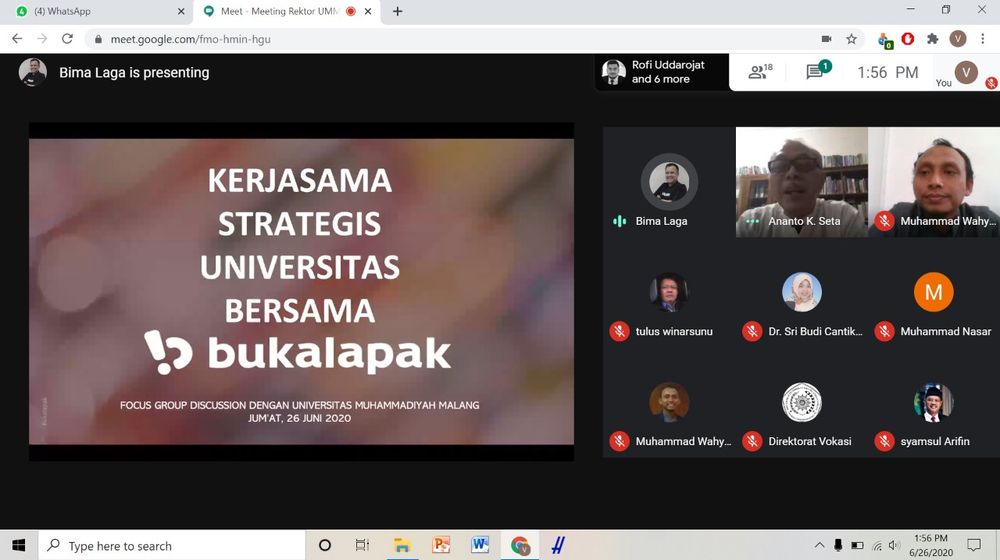Click the taskbar Wi-Fi network icon

(877, 546)
